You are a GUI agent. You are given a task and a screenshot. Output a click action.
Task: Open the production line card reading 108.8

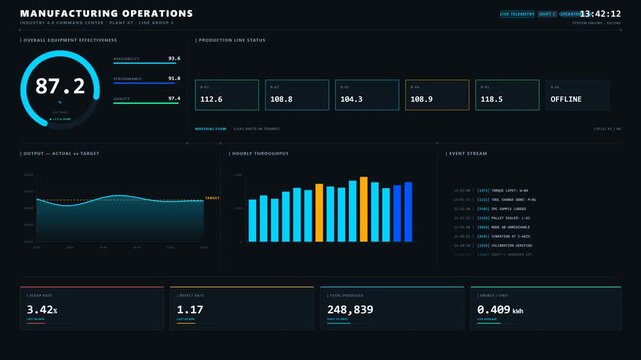(x=297, y=95)
